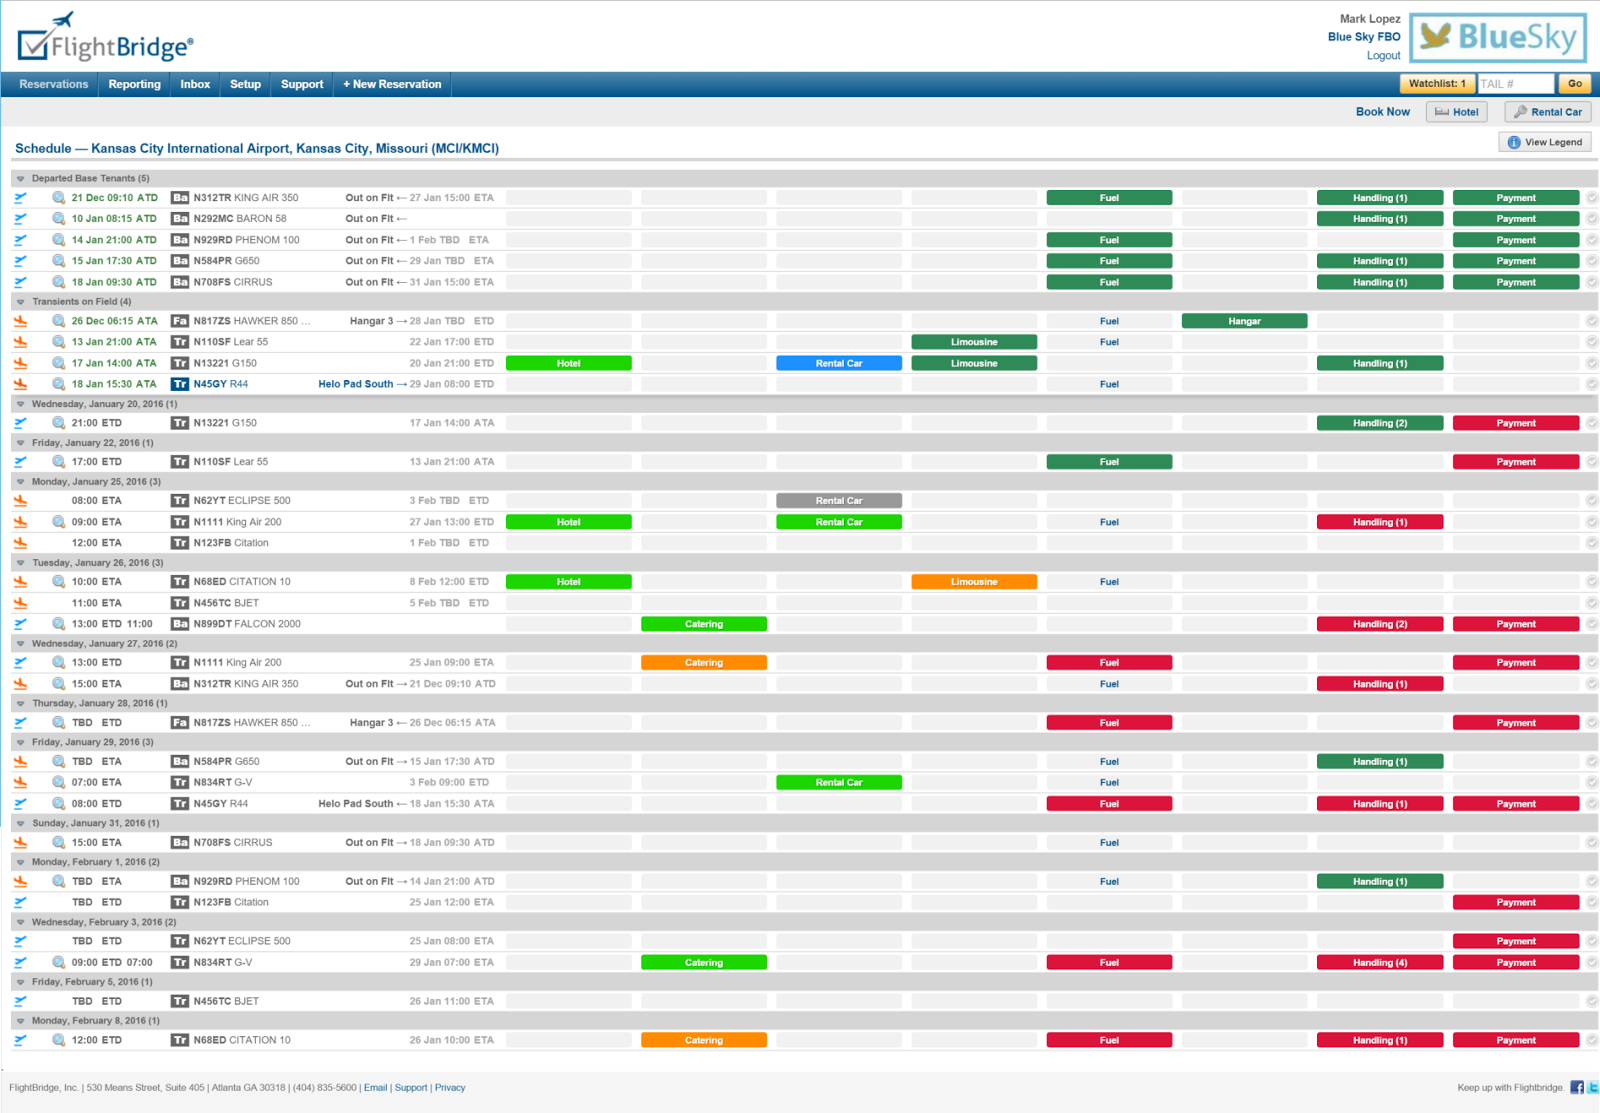Collapse Tuesday, January 26, 2016 group
This screenshot has height=1113, width=1600.
point(20,563)
